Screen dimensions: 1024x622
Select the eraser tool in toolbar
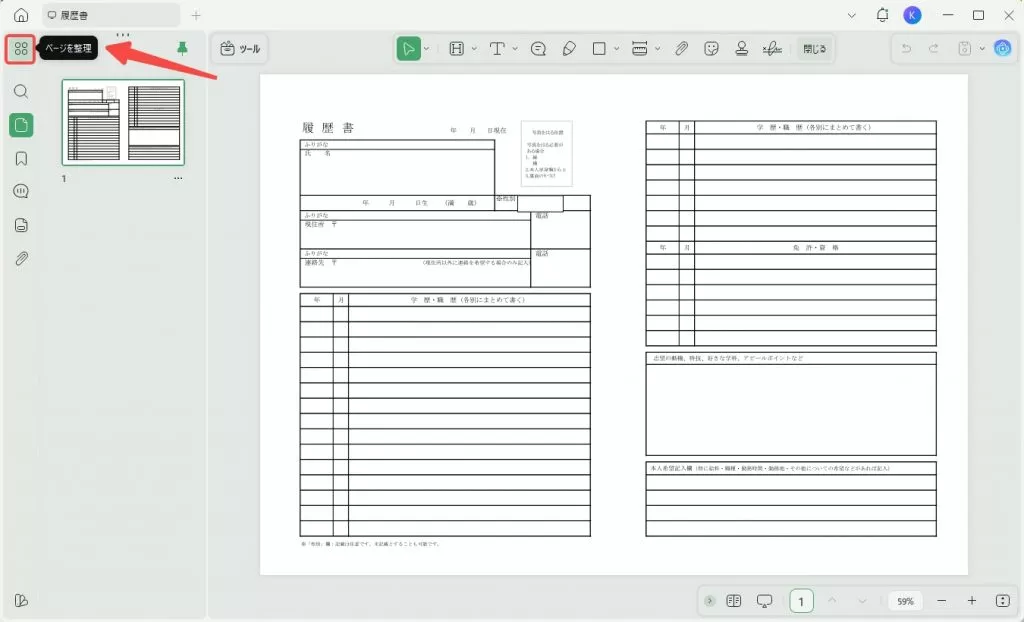coord(569,48)
